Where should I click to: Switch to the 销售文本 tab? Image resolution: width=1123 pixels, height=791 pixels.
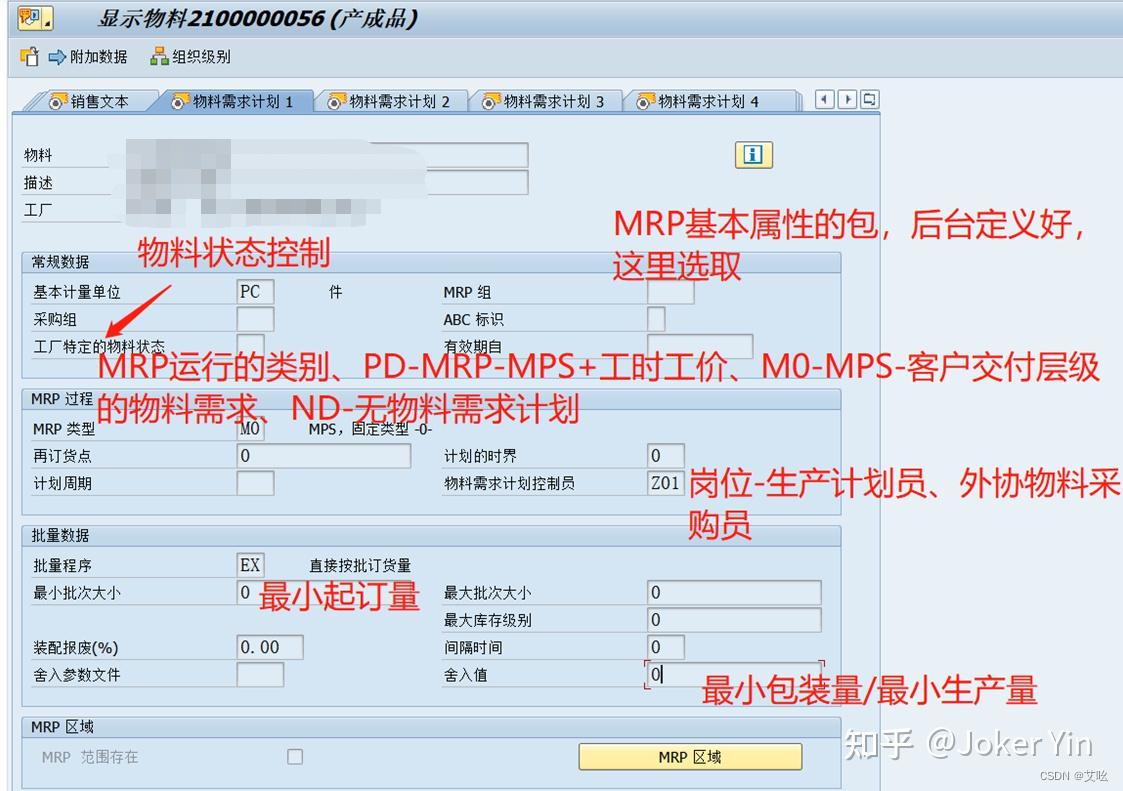(90, 99)
